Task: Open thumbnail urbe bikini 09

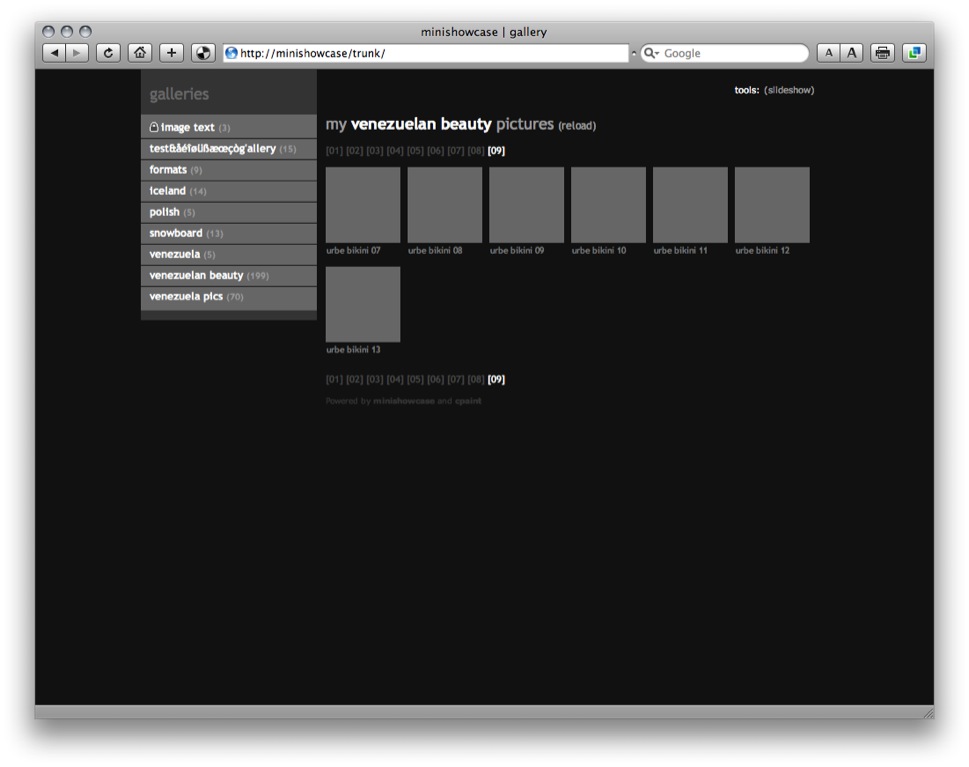Action: 527,205
